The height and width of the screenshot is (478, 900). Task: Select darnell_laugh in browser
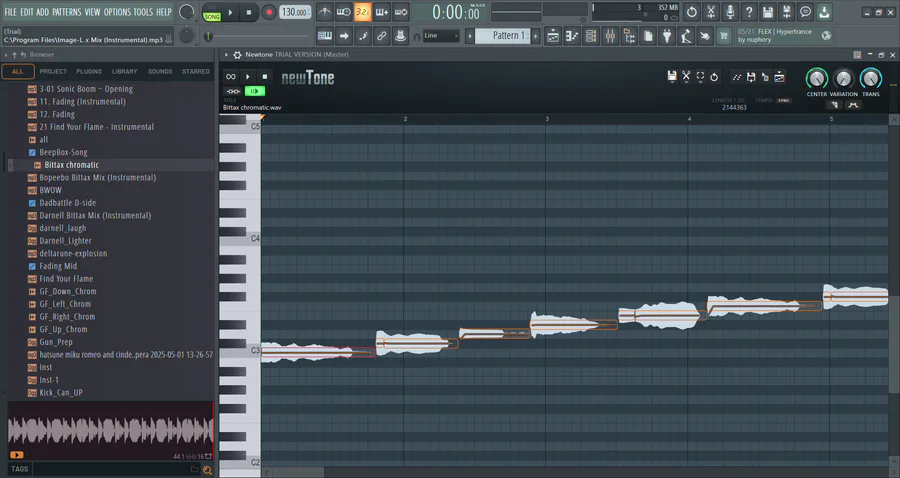click(x=63, y=228)
